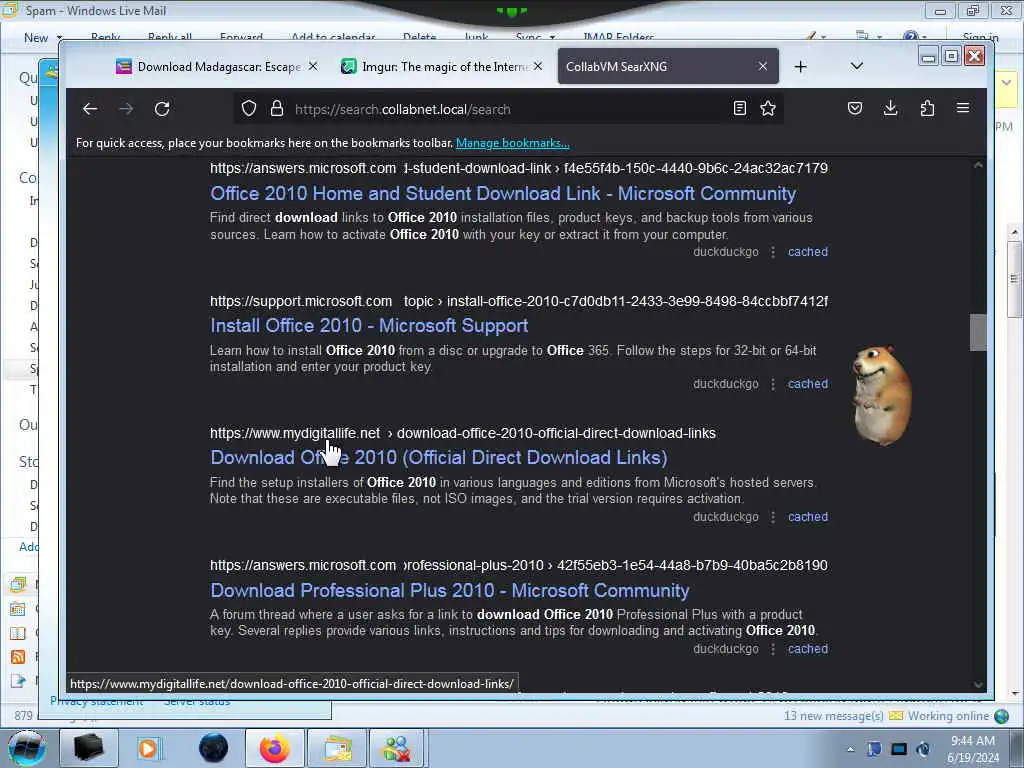Click scroll-up arrow of Firefox page

[978, 166]
